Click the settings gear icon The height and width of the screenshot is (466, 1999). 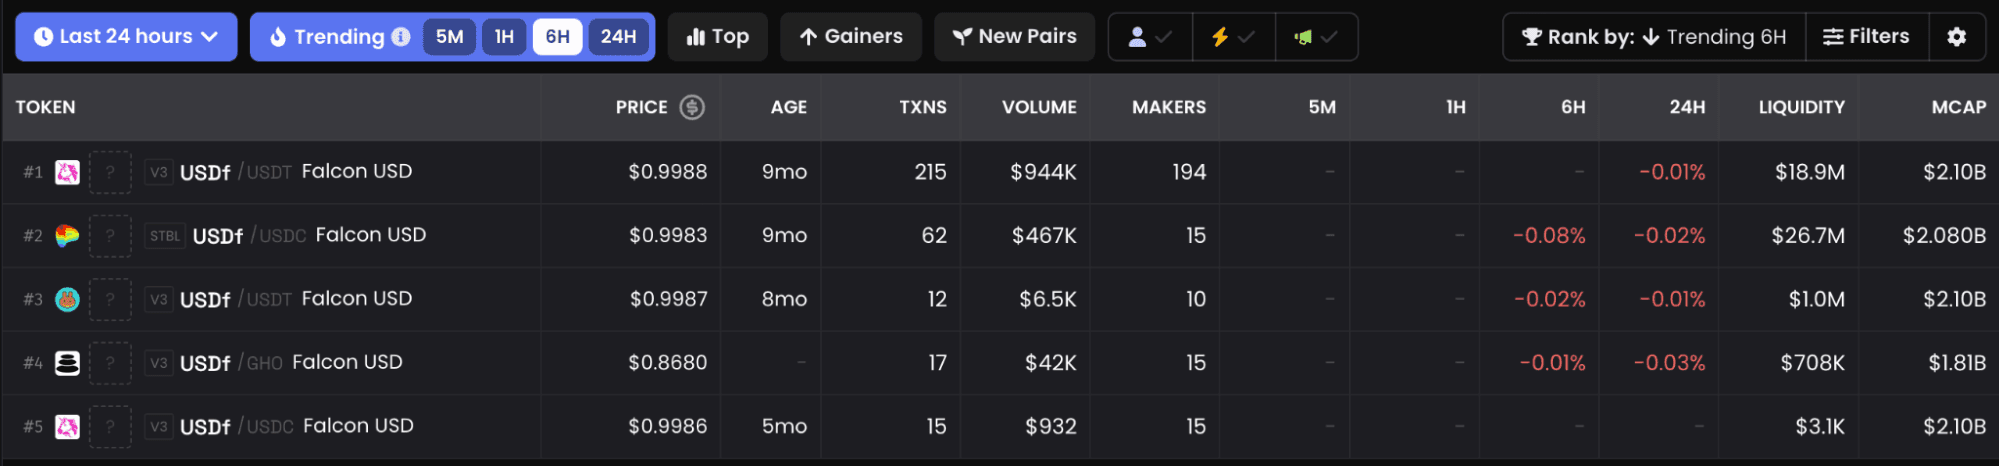tap(1956, 37)
